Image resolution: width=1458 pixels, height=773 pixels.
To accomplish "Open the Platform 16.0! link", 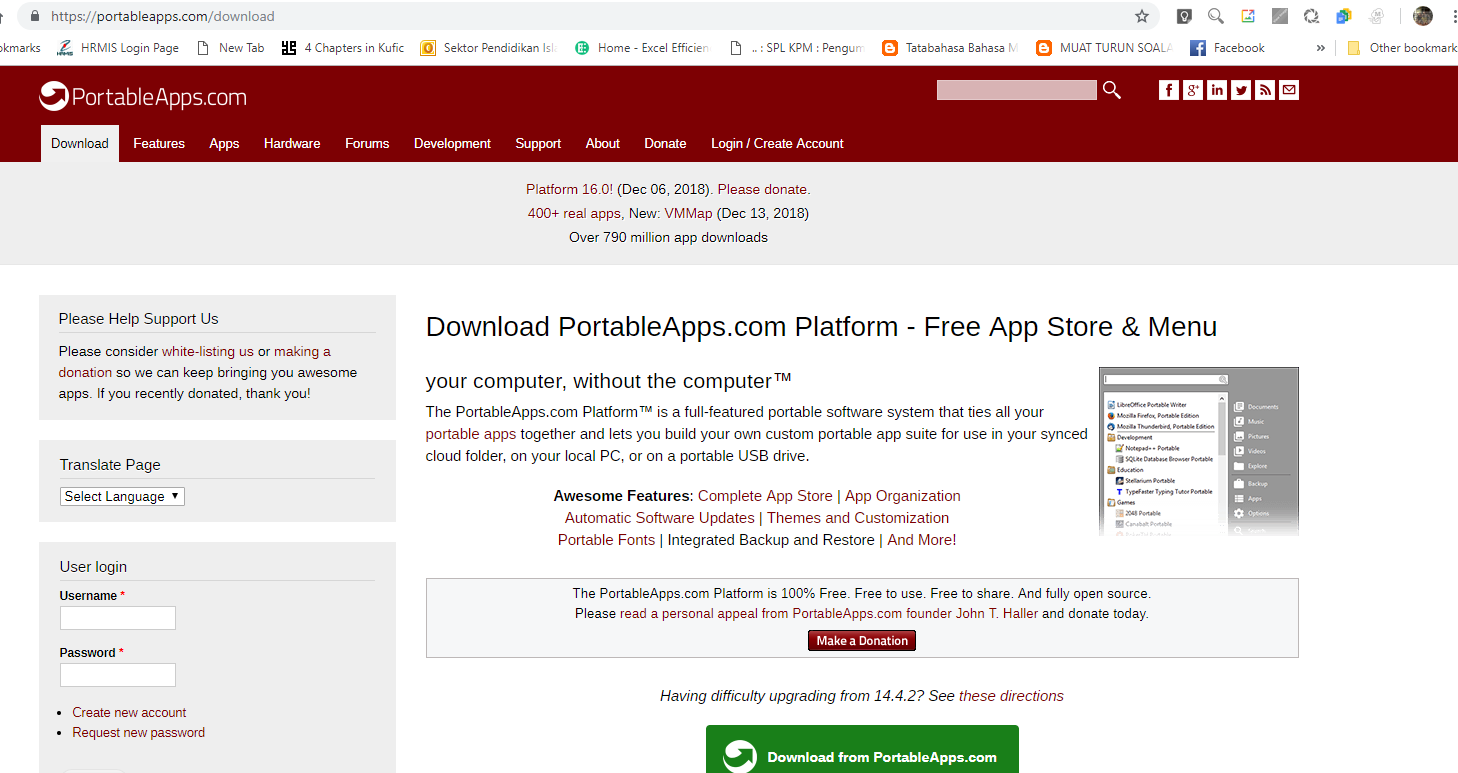I will click(569, 189).
